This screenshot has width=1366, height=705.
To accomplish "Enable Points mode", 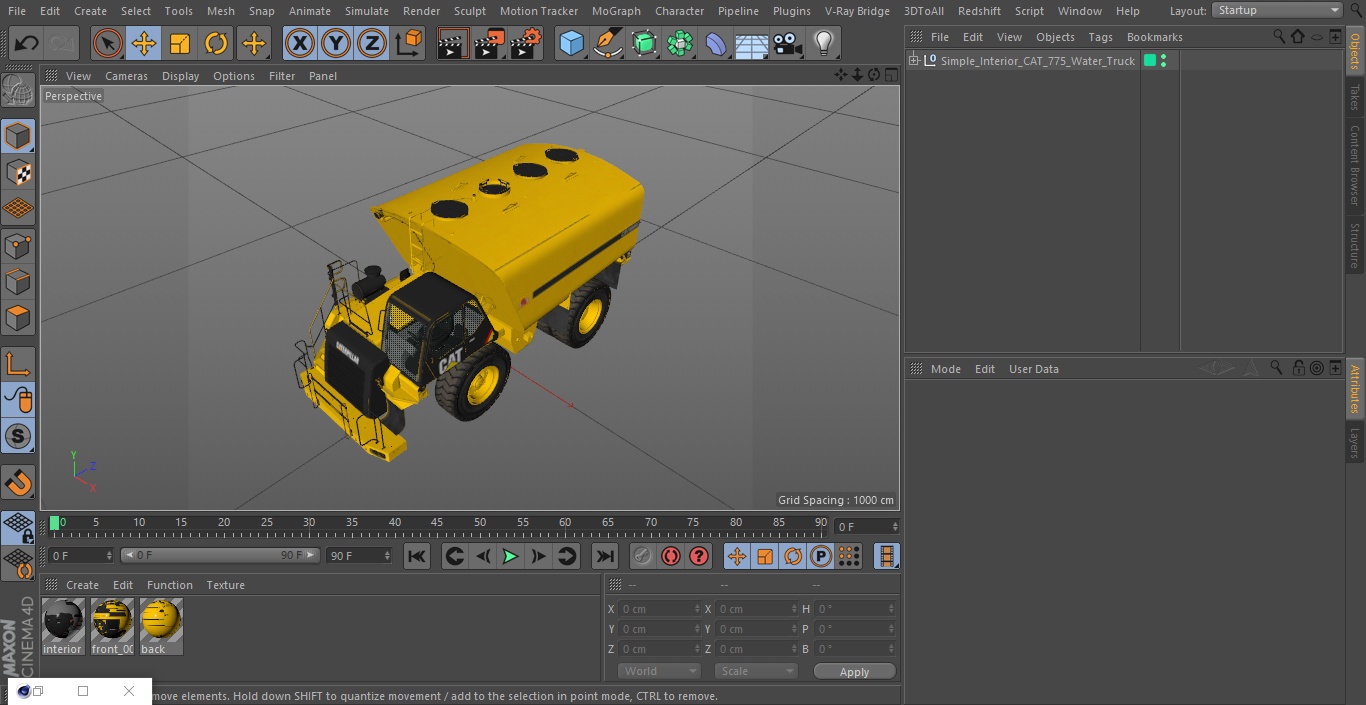I will click(x=18, y=246).
